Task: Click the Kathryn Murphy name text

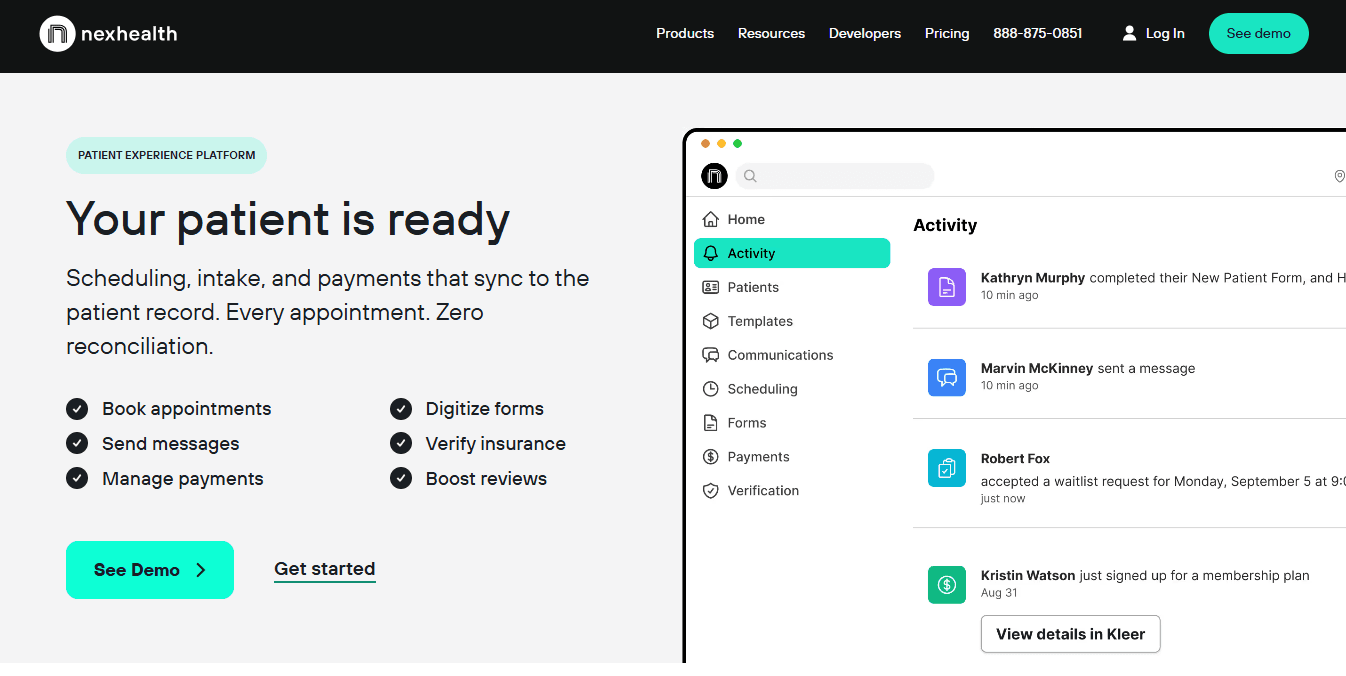Action: pos(1033,278)
